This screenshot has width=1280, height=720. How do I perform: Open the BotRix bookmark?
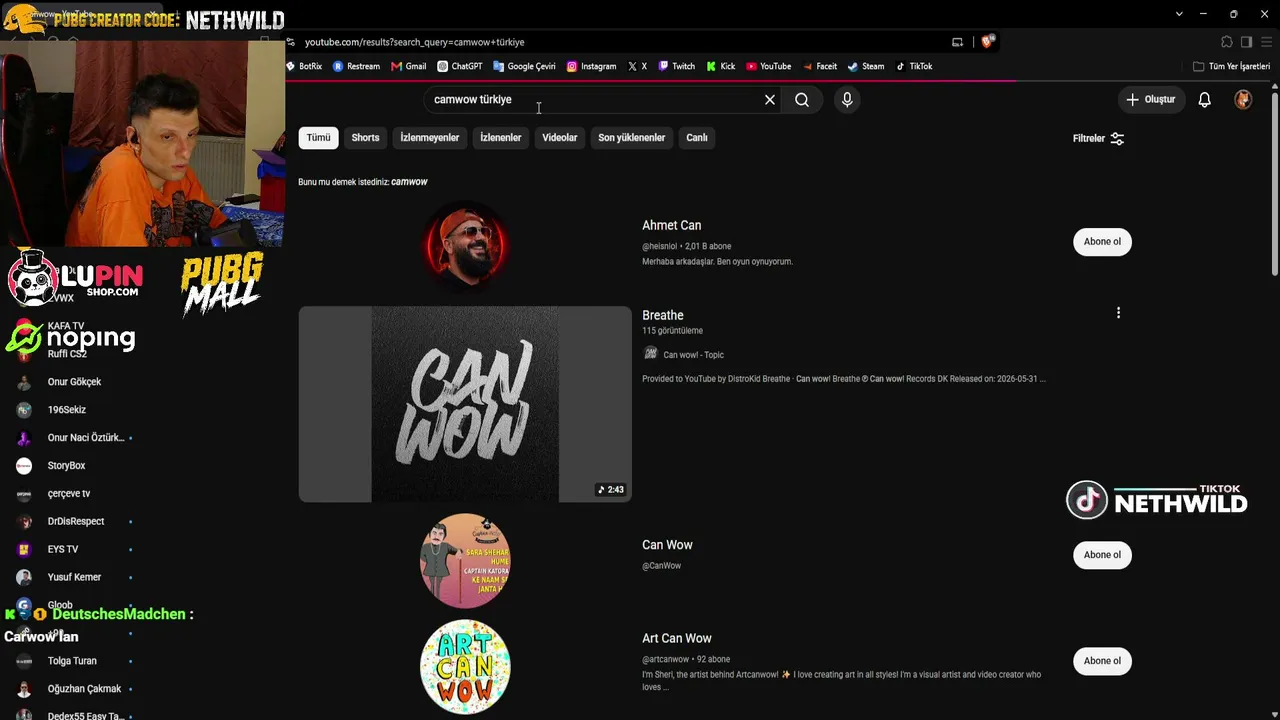coord(304,67)
